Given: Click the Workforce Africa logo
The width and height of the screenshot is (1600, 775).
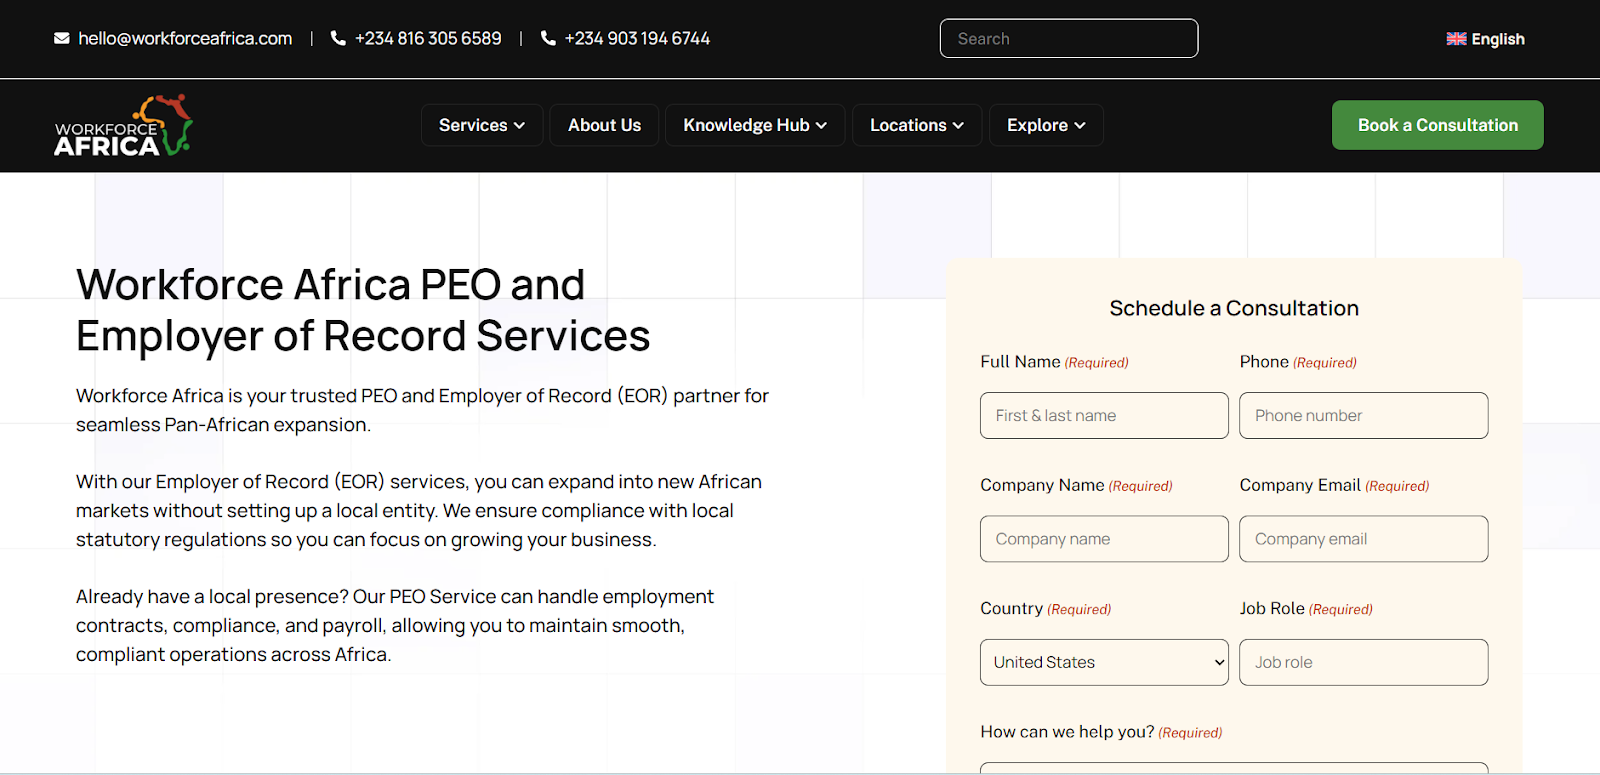Looking at the screenshot, I should (124, 125).
